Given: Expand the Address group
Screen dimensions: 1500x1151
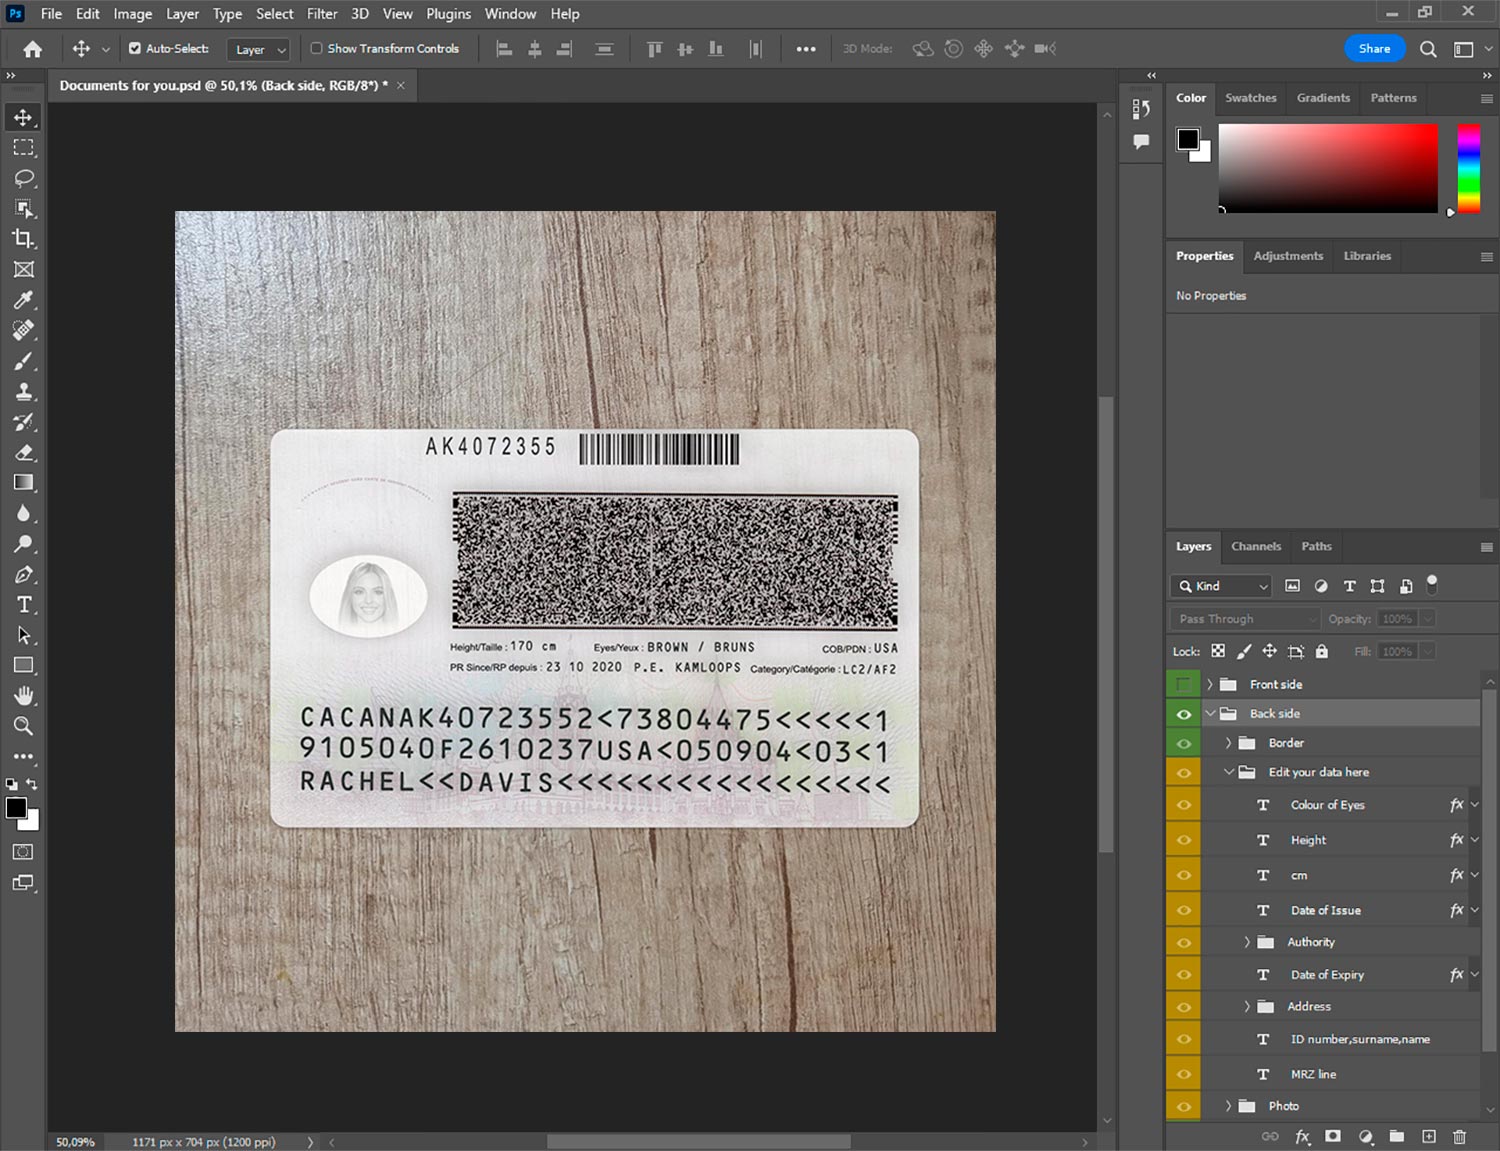Looking at the screenshot, I should [x=1247, y=1006].
